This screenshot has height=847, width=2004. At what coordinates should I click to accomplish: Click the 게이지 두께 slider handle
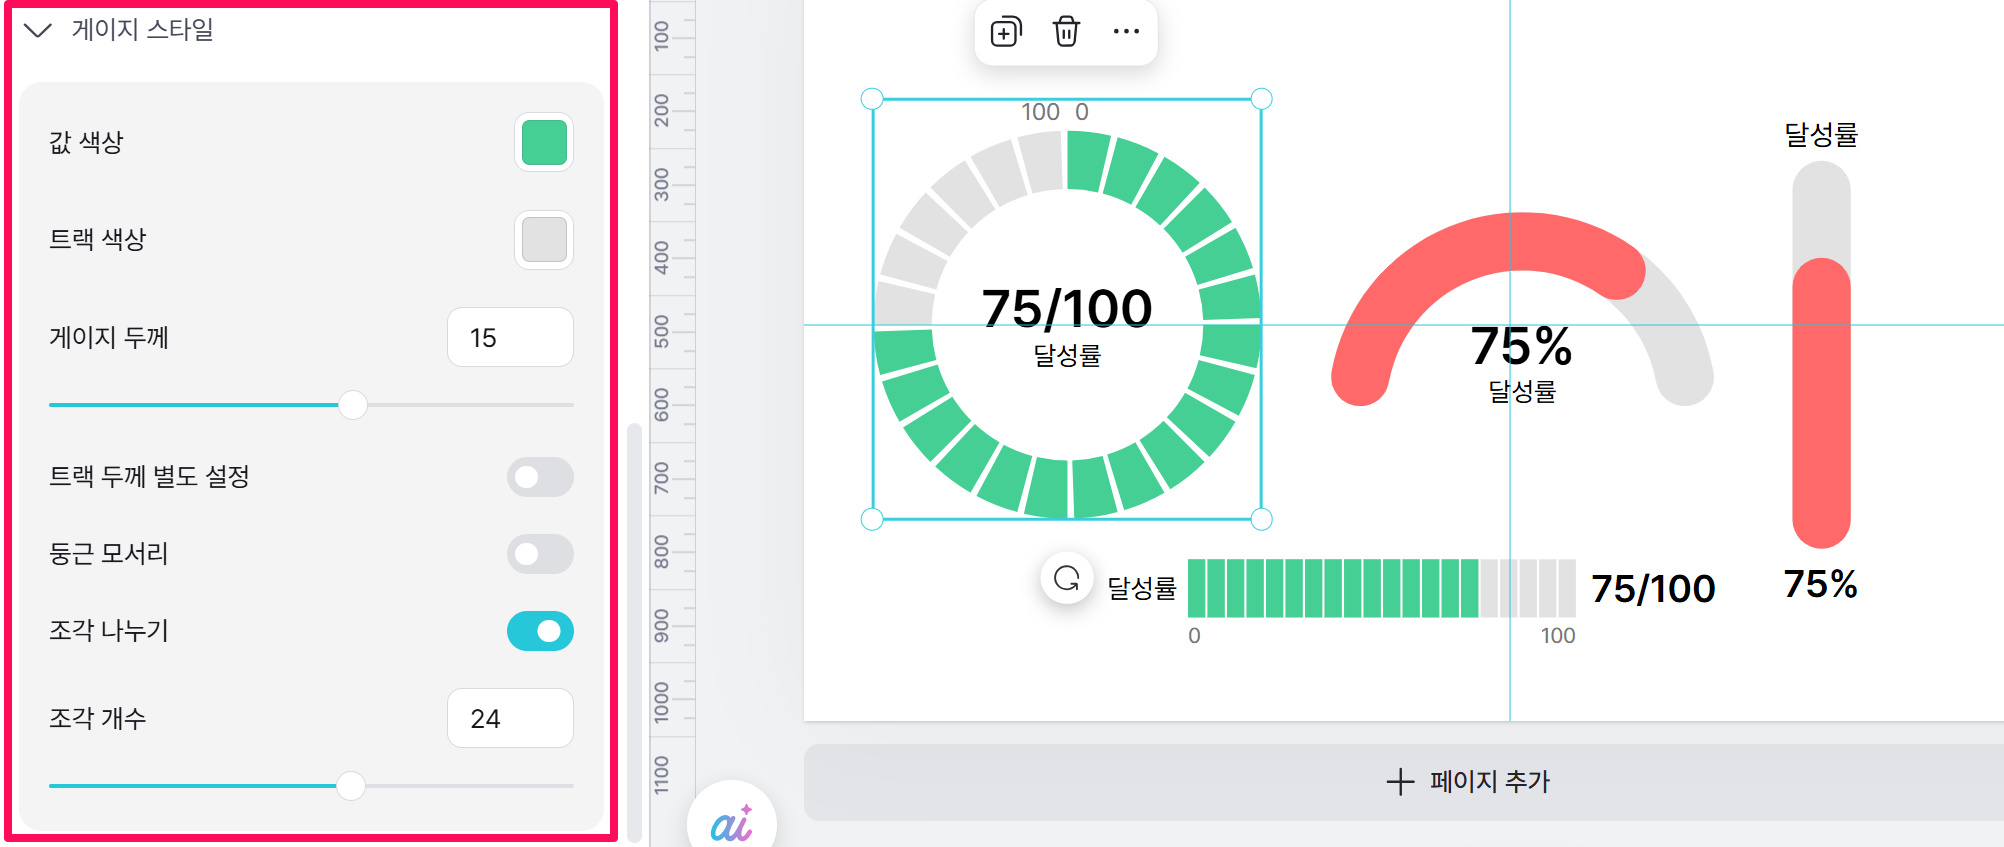tap(352, 405)
